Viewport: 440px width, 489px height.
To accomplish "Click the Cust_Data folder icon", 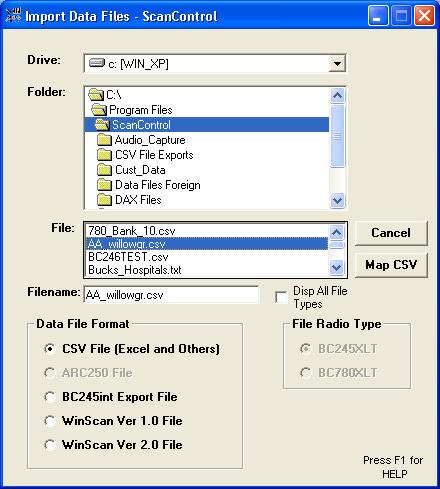I will (x=104, y=170).
